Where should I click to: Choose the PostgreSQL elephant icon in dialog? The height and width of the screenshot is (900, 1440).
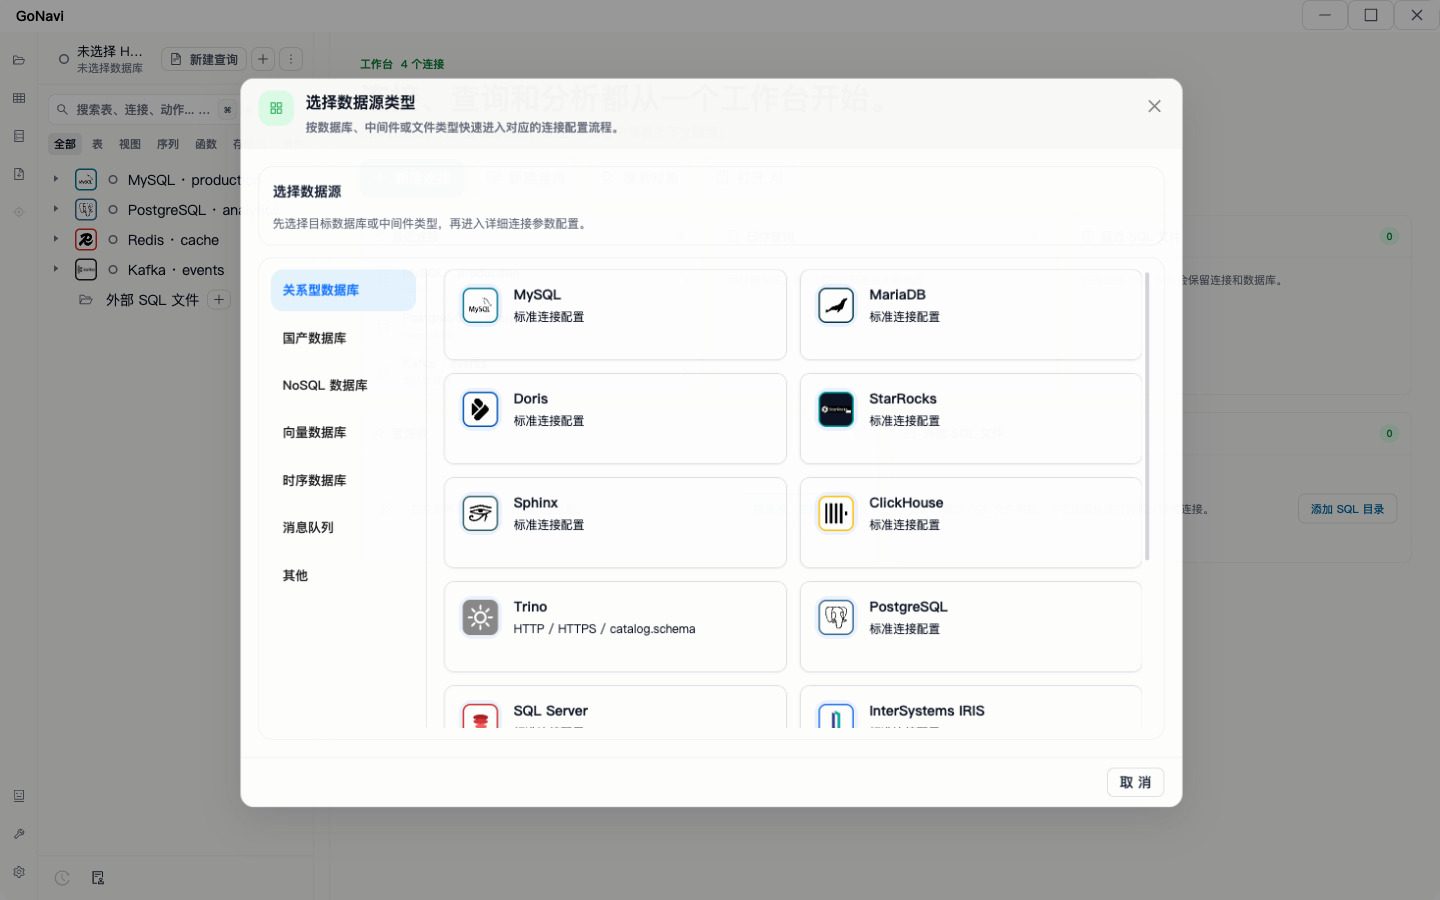836,617
